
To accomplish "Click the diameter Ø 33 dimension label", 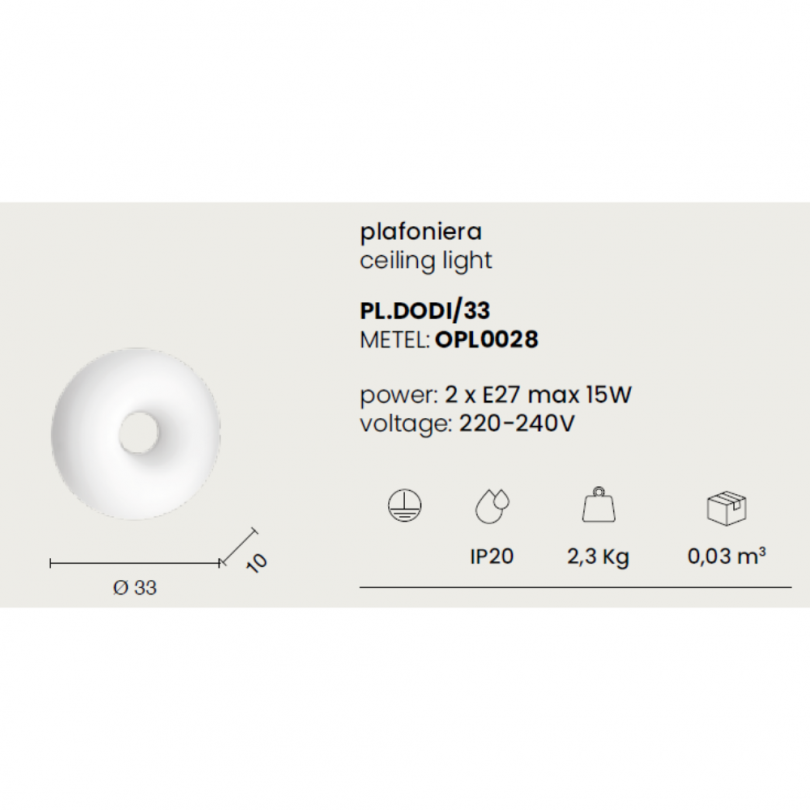I will click(135, 588).
